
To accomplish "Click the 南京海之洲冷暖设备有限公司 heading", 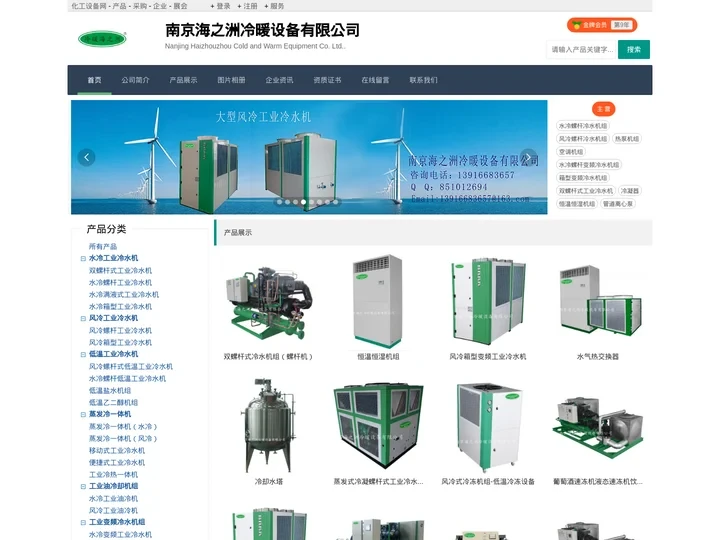I will tap(262, 30).
